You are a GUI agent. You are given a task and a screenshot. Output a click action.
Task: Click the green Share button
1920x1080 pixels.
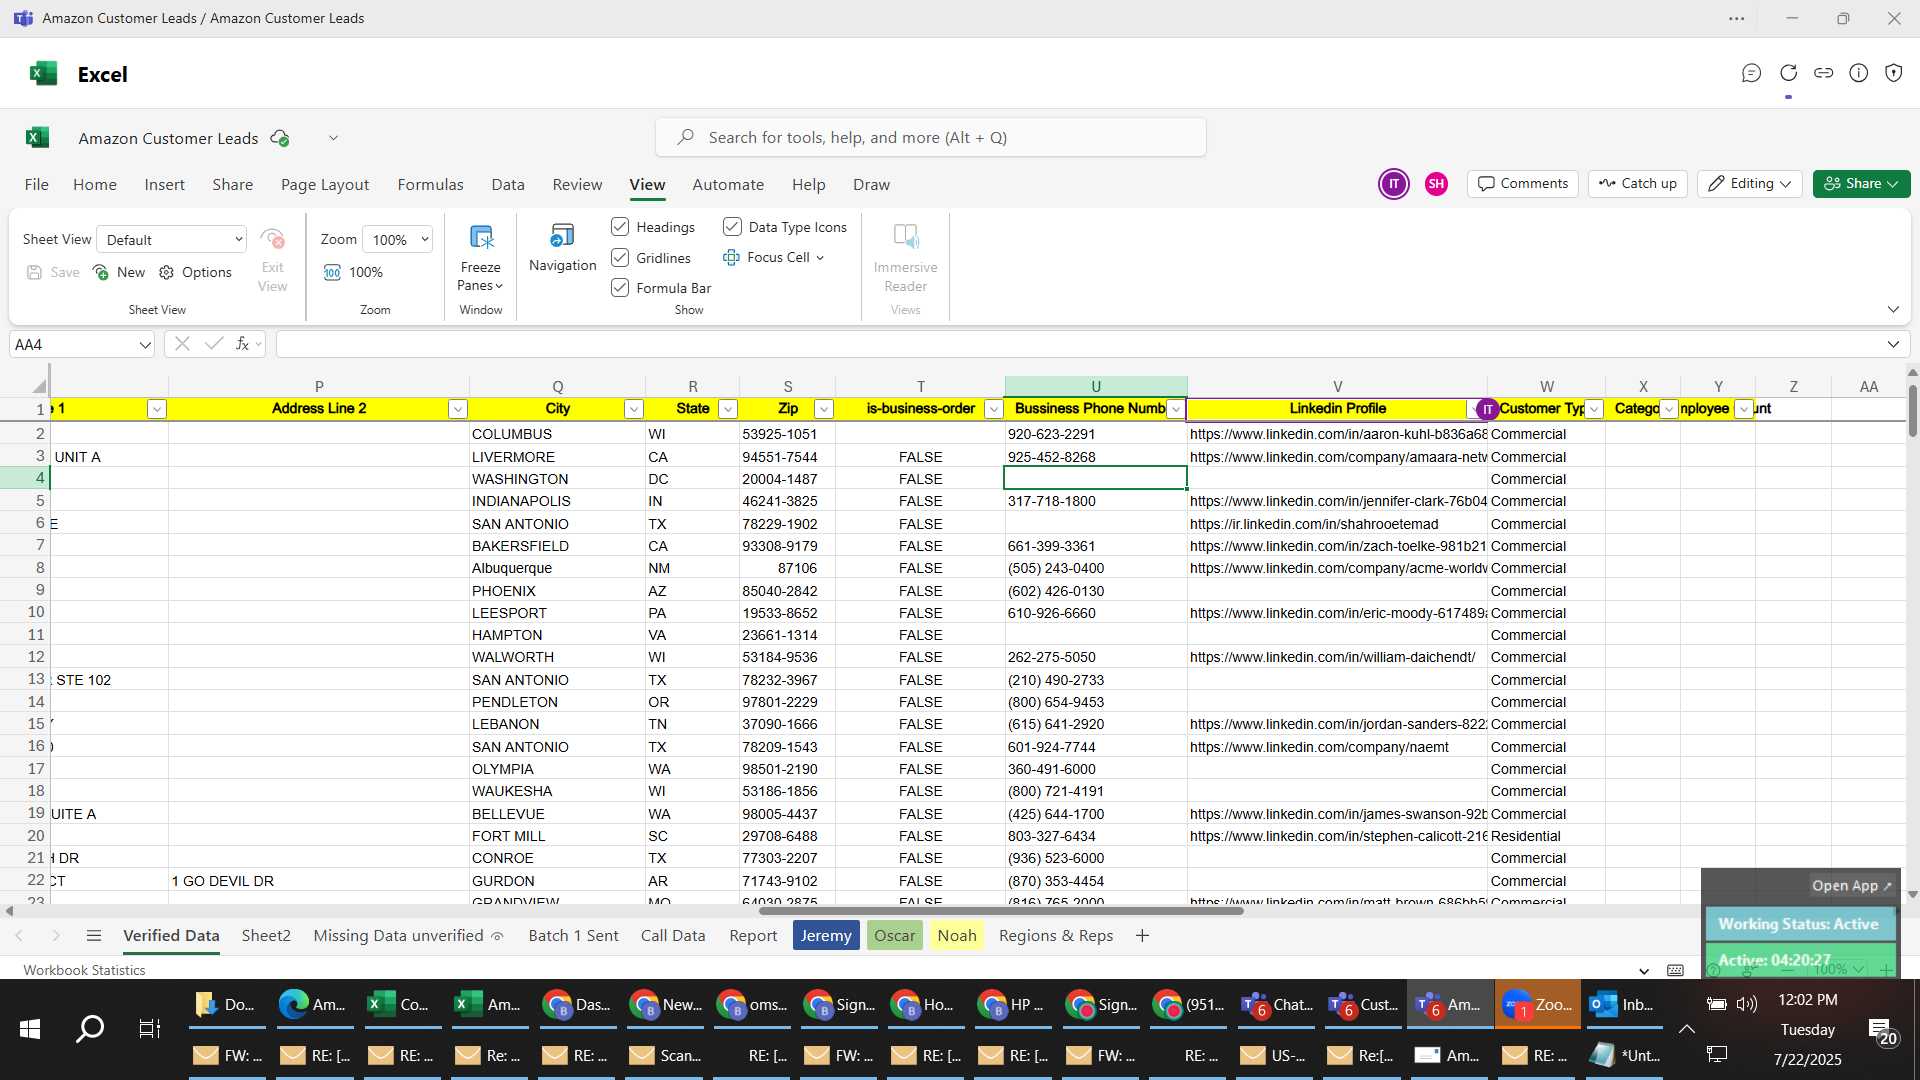coord(1861,184)
